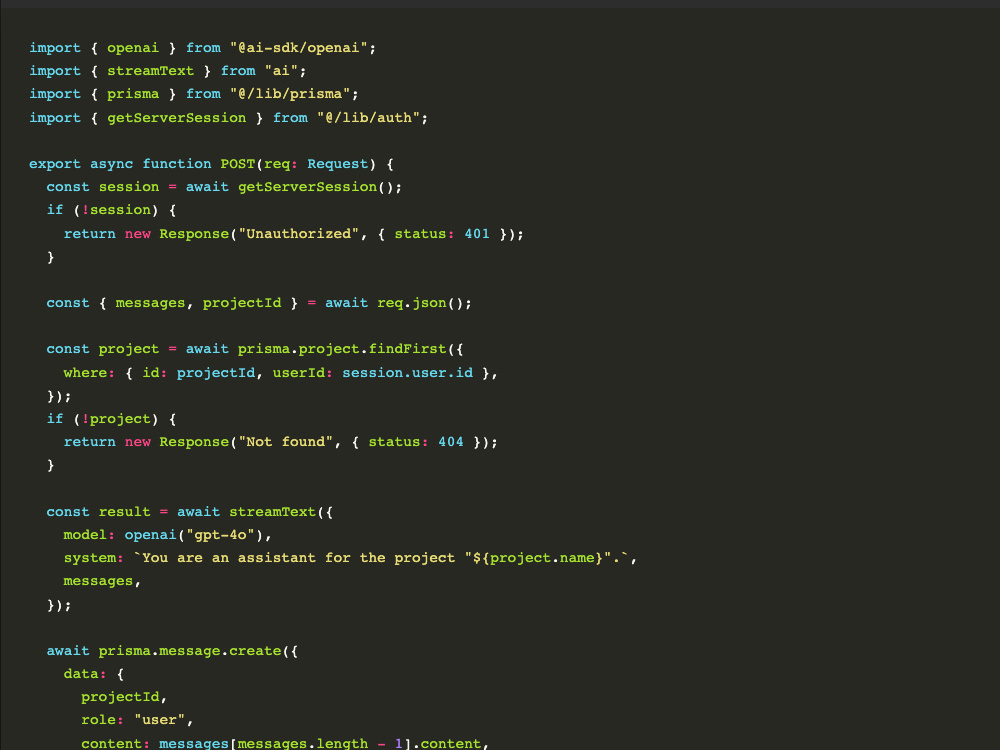The image size is (1000, 750).
Task: Click the streamText({ call
Action: pyautogui.click(x=281, y=511)
